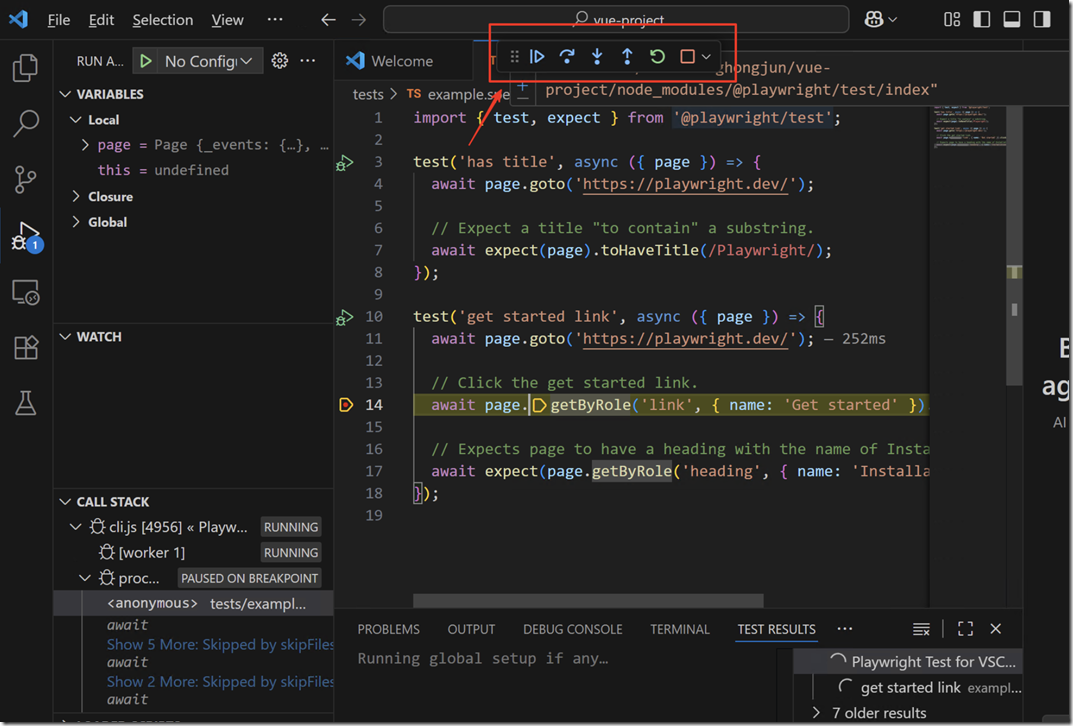Click 'Show 5 More: Skipped by skipFiles' link
The height and width of the screenshot is (726, 1073).
coord(220,645)
